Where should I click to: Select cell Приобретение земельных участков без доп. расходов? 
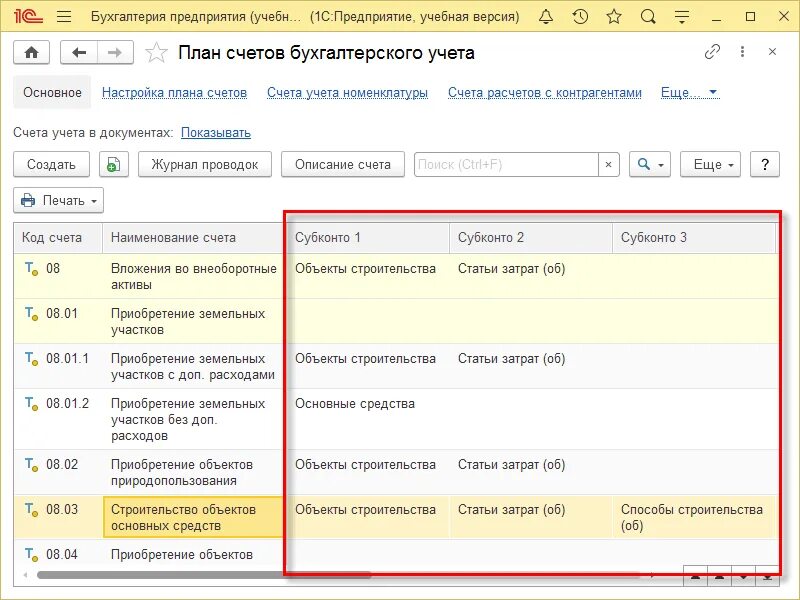194,419
